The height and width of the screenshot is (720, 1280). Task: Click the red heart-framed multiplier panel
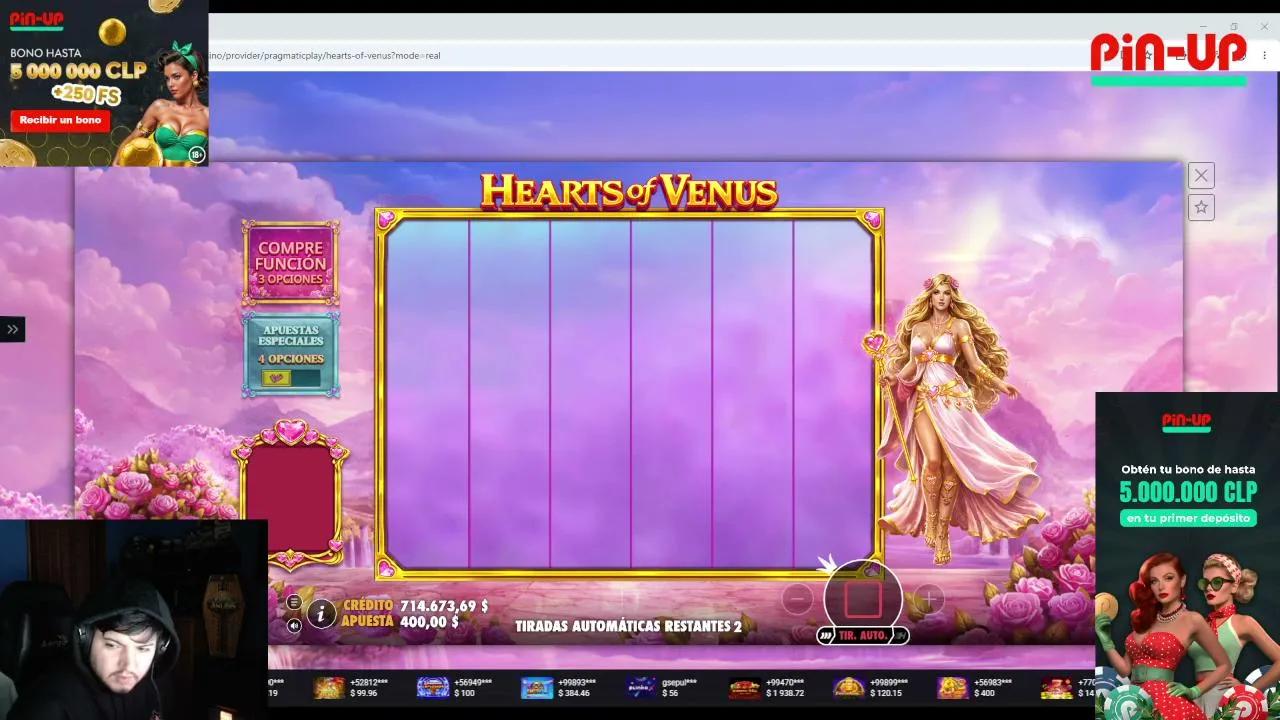(x=290, y=495)
